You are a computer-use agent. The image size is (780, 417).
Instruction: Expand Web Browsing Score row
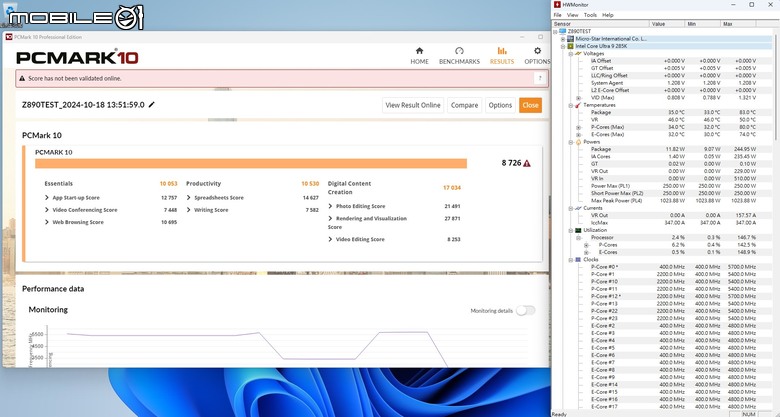point(47,222)
